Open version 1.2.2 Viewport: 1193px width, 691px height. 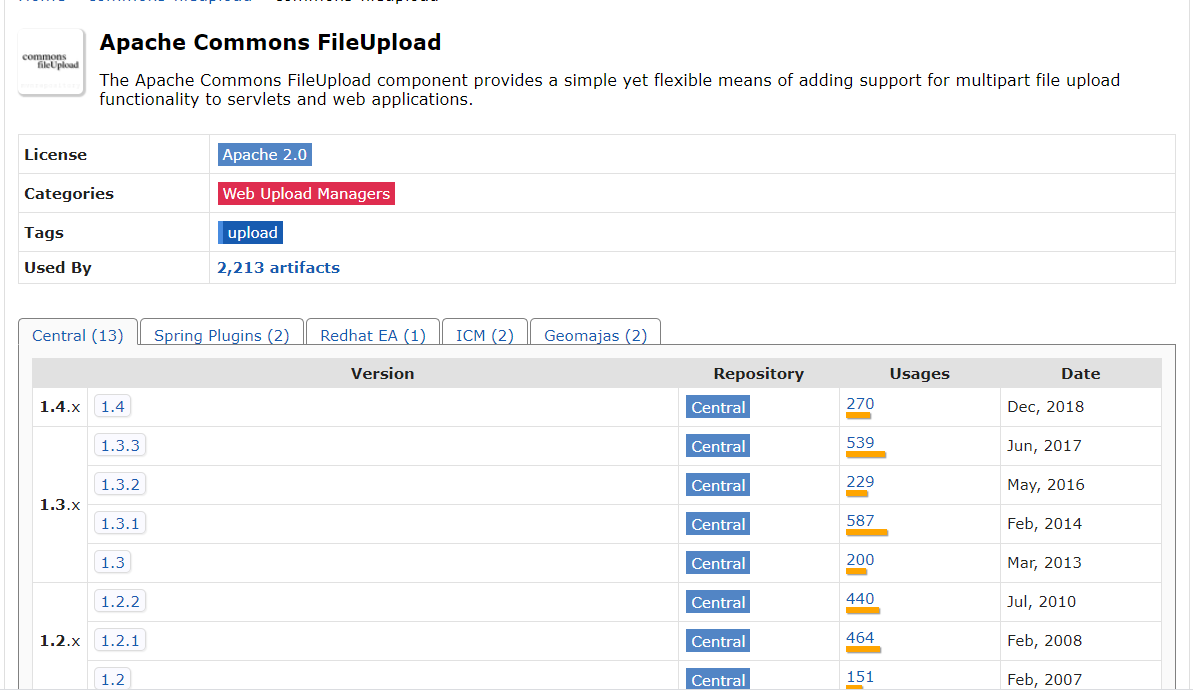(120, 601)
